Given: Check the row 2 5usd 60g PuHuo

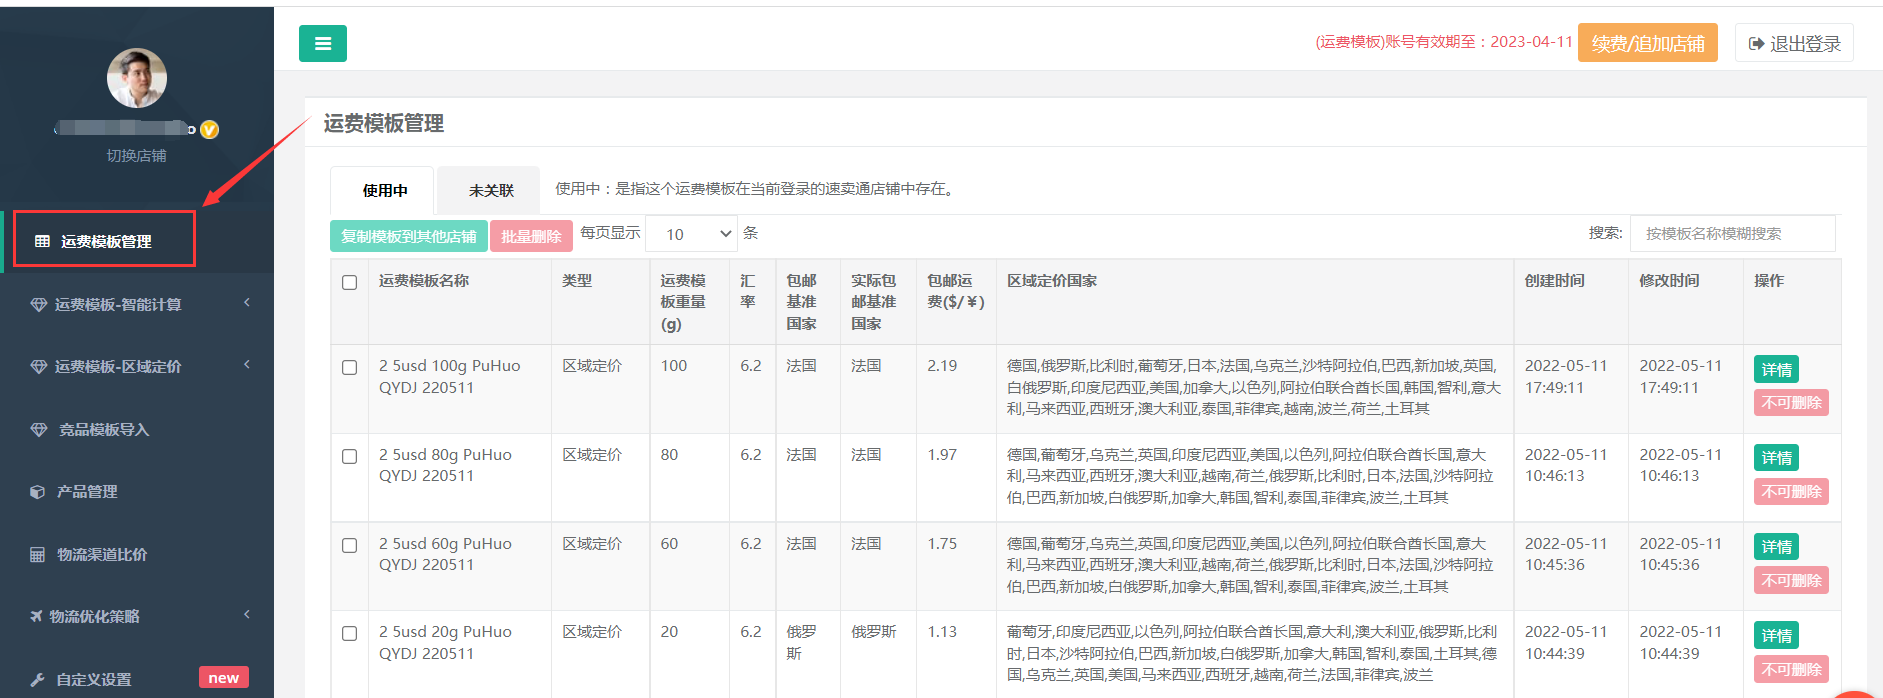Looking at the screenshot, I should (350, 545).
